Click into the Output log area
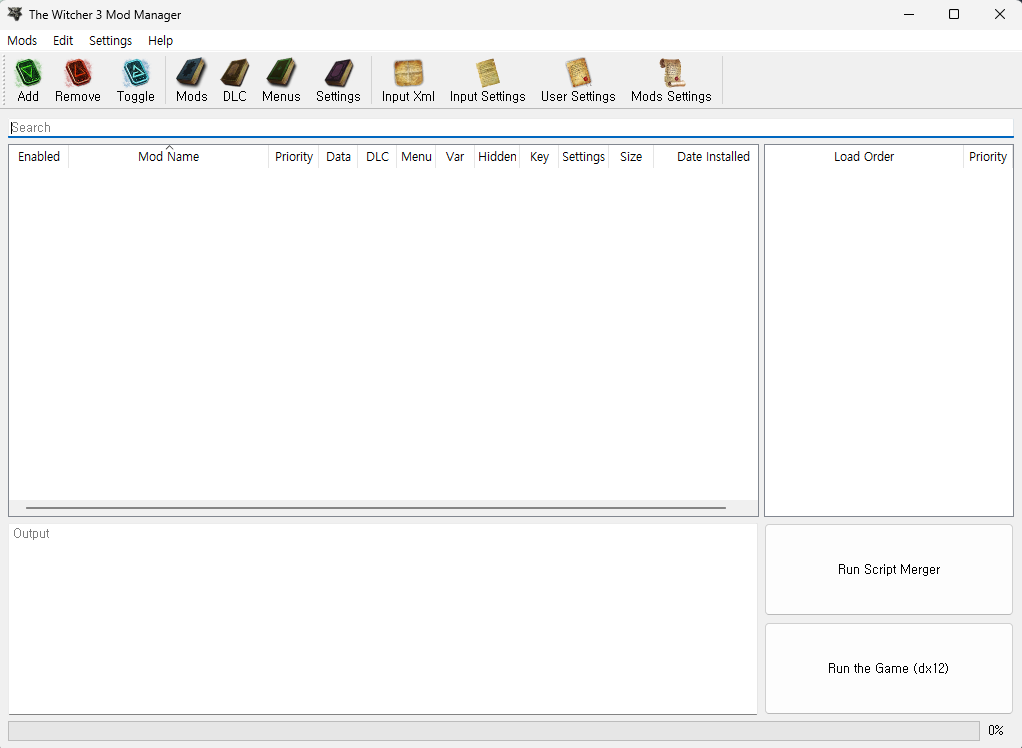 383,619
